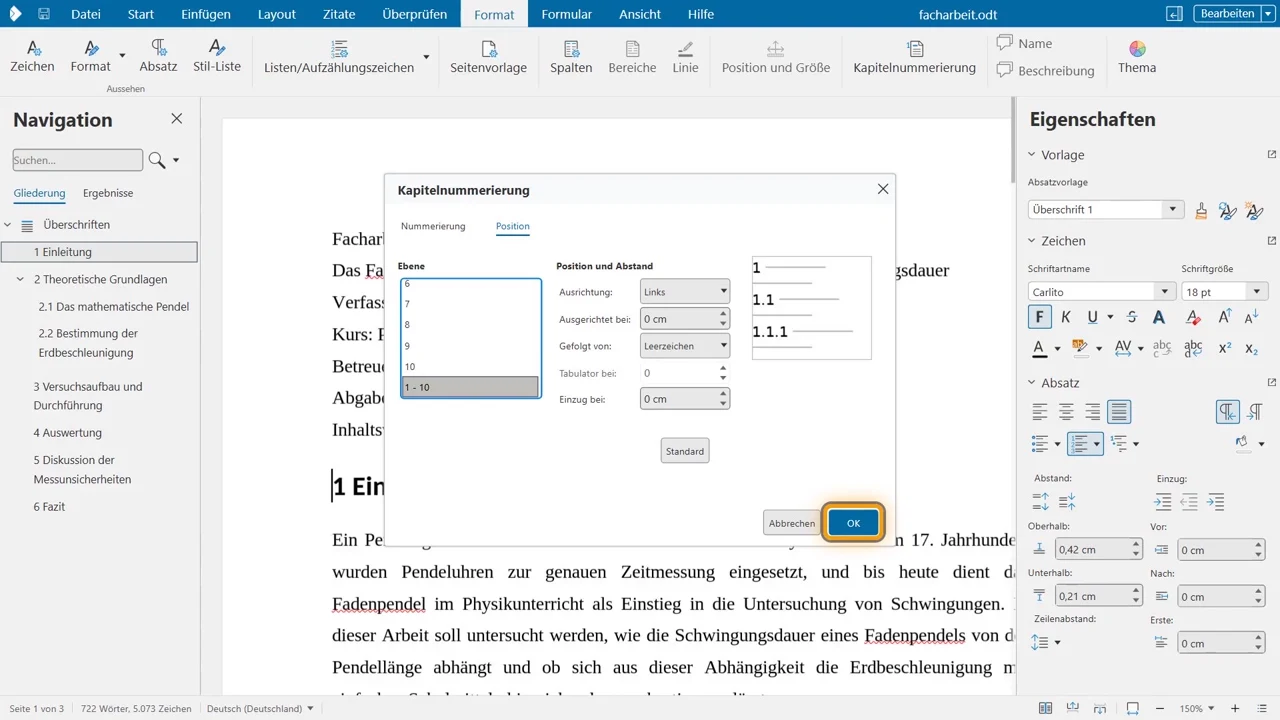1280x720 pixels.
Task: Toggle left-to-right text direction
Action: pos(1228,411)
